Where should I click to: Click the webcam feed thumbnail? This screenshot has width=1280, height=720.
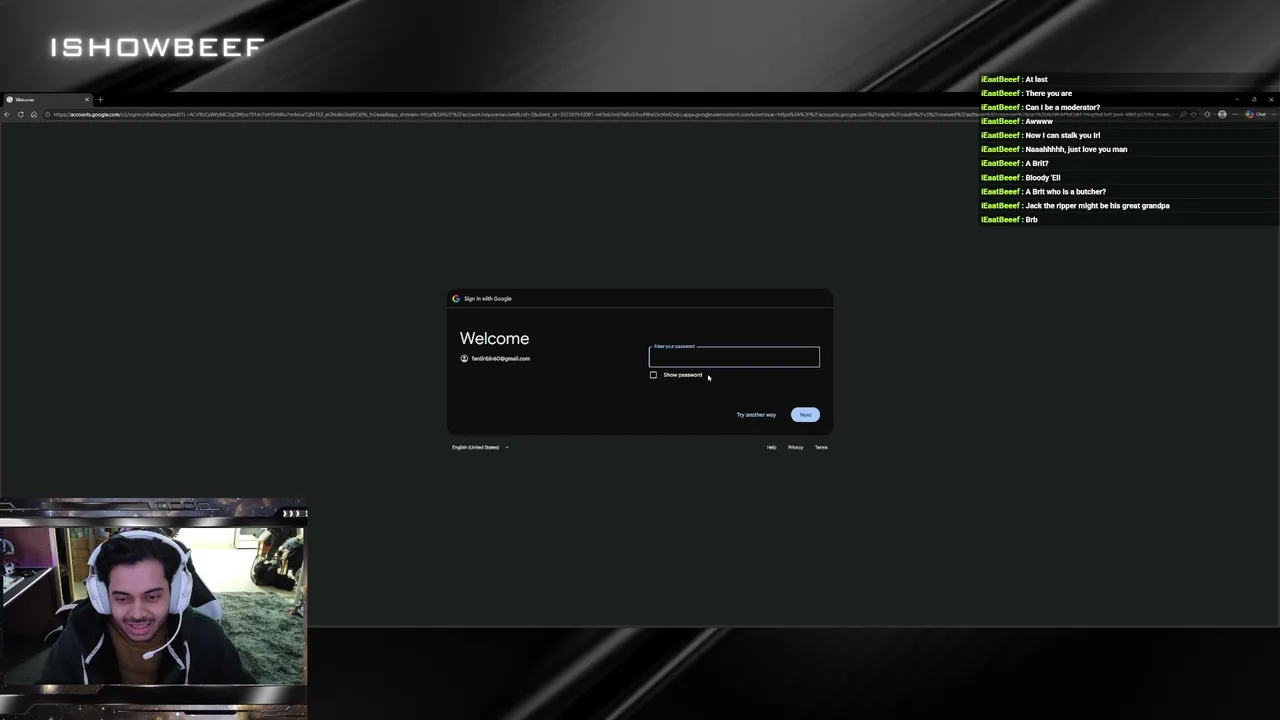[153, 605]
